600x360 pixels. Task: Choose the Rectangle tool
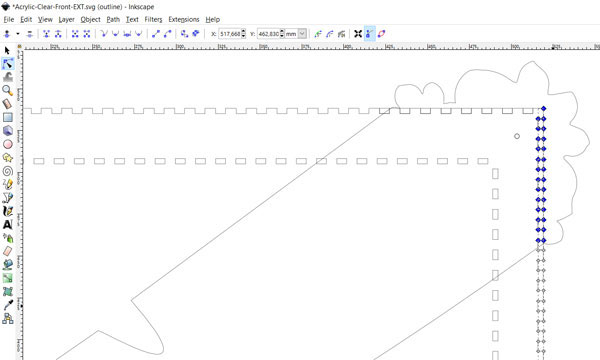(8, 117)
